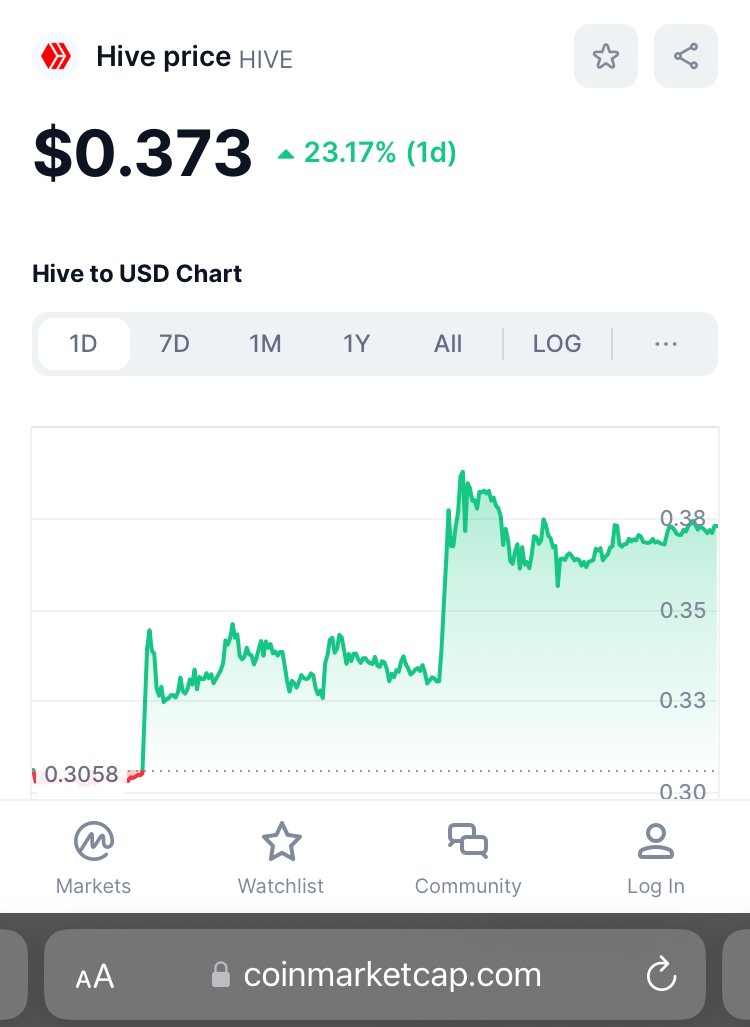Open Markets via CoinMarketCap logo icon
Viewport: 750px width, 1027px height.
click(94, 841)
